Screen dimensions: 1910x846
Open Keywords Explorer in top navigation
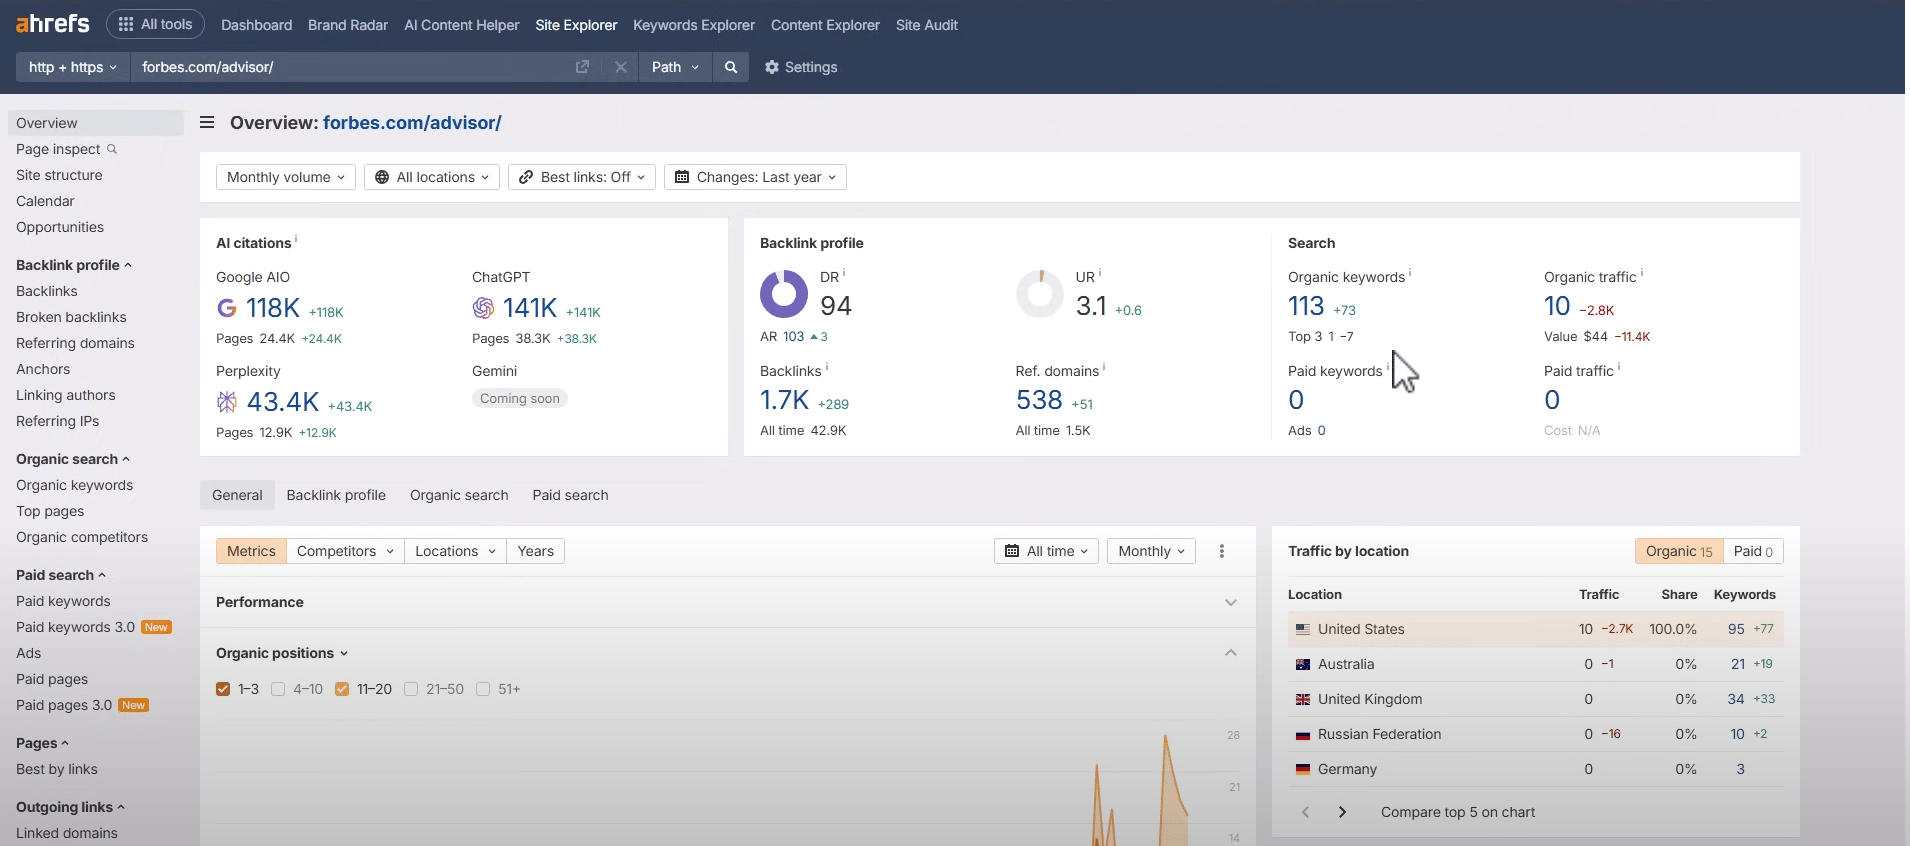[x=694, y=25]
